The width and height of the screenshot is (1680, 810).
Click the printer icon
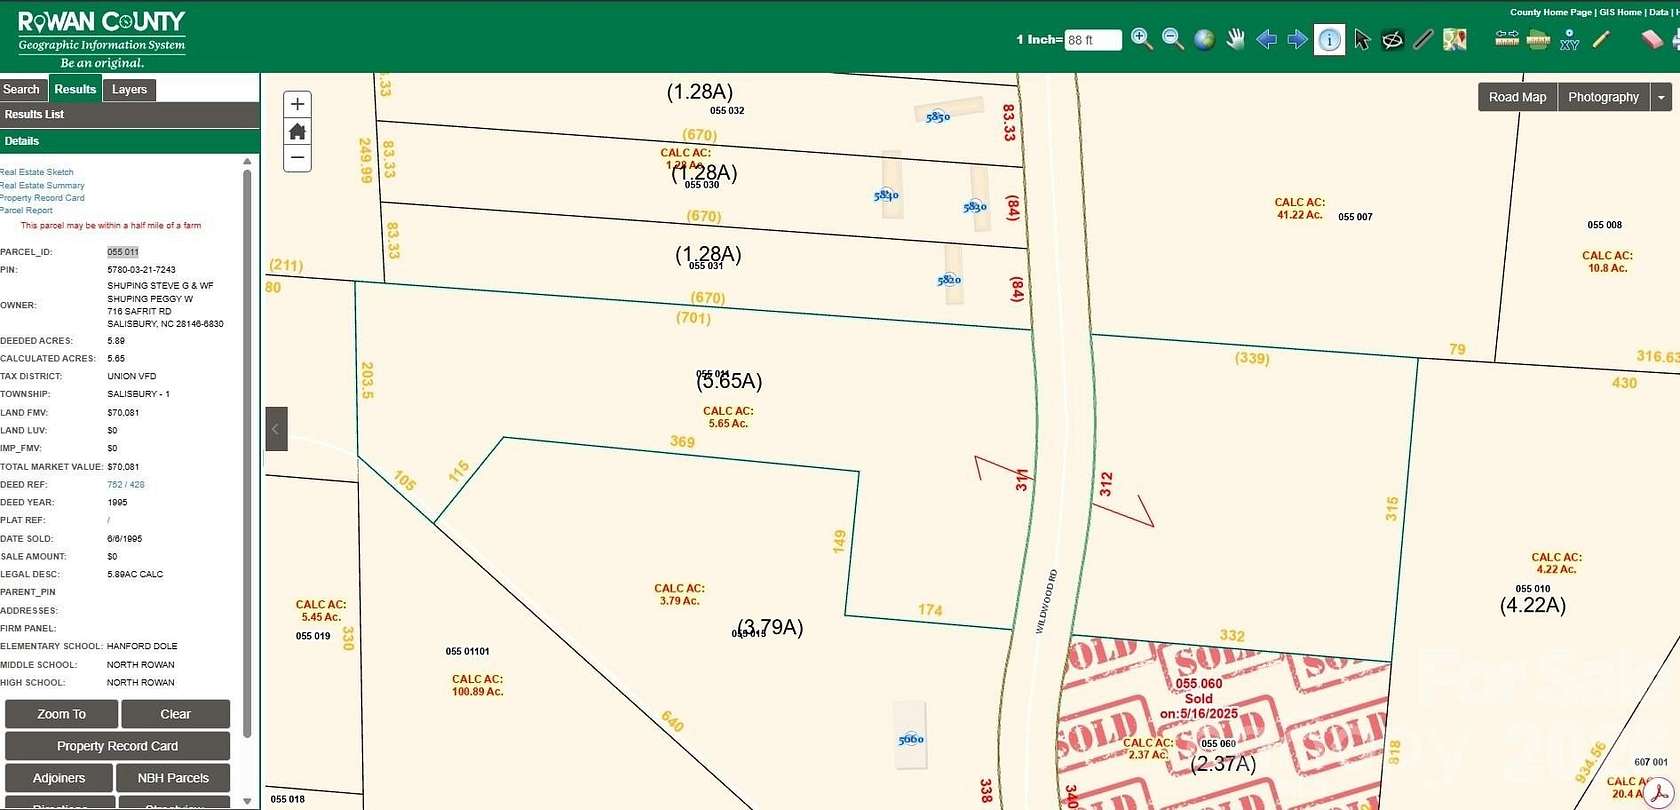[x=1676, y=39]
